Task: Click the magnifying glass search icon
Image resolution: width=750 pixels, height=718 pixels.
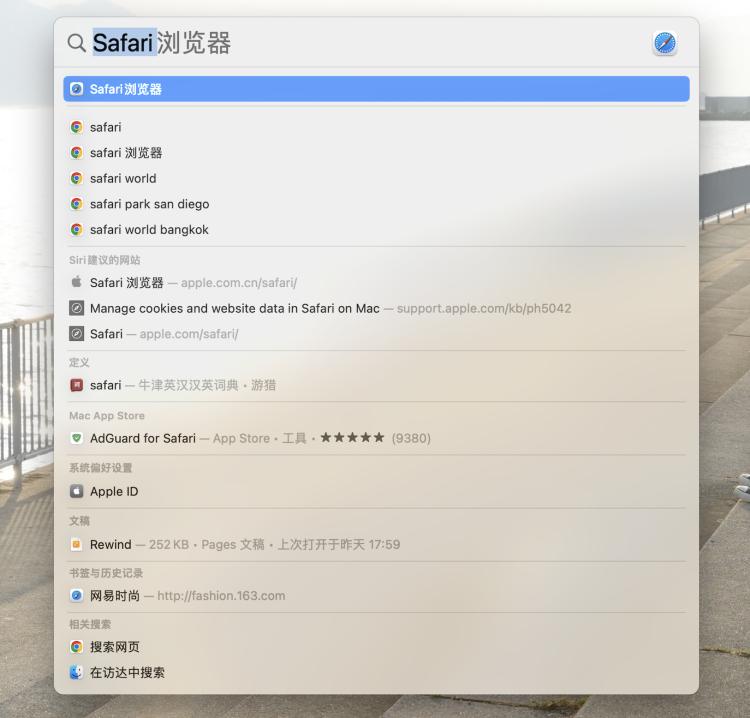Action: [x=77, y=43]
